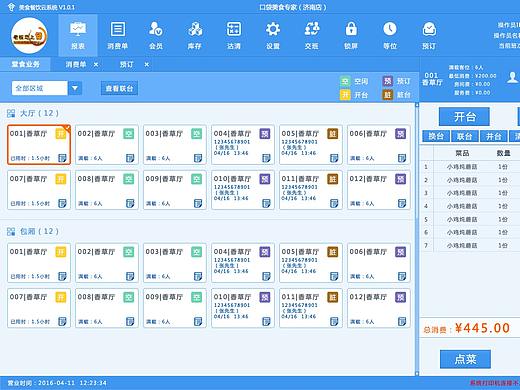Click the purple 预订 legend swatch
The width and height of the screenshot is (520, 390).
point(387,81)
